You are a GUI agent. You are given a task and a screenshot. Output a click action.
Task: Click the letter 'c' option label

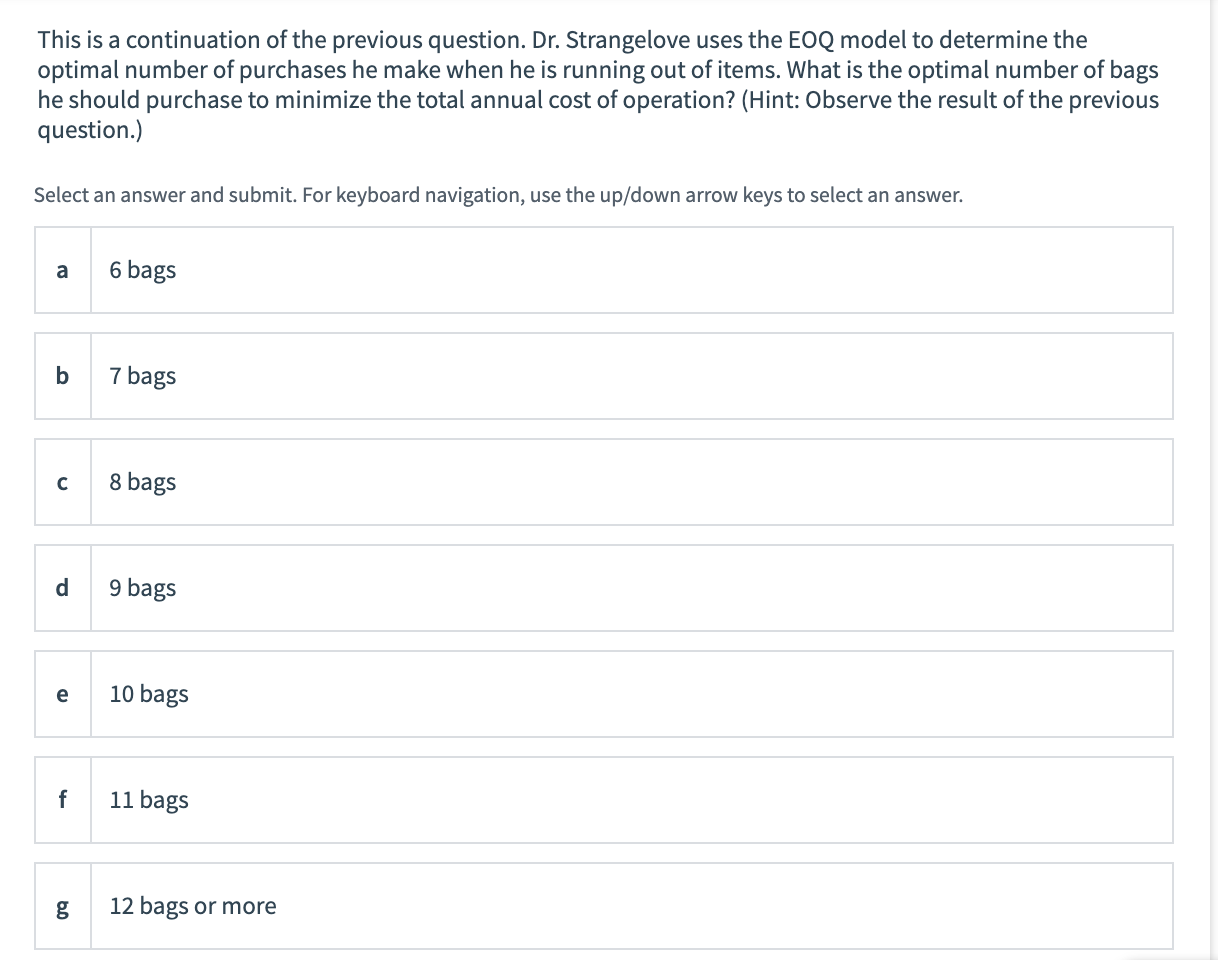(63, 482)
